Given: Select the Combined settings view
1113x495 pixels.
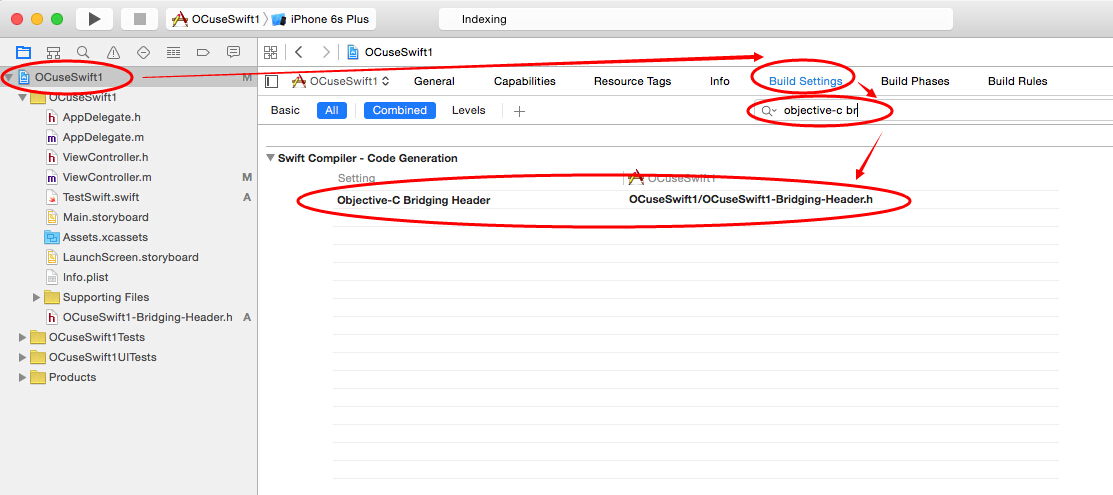Looking at the screenshot, I should (x=399, y=111).
